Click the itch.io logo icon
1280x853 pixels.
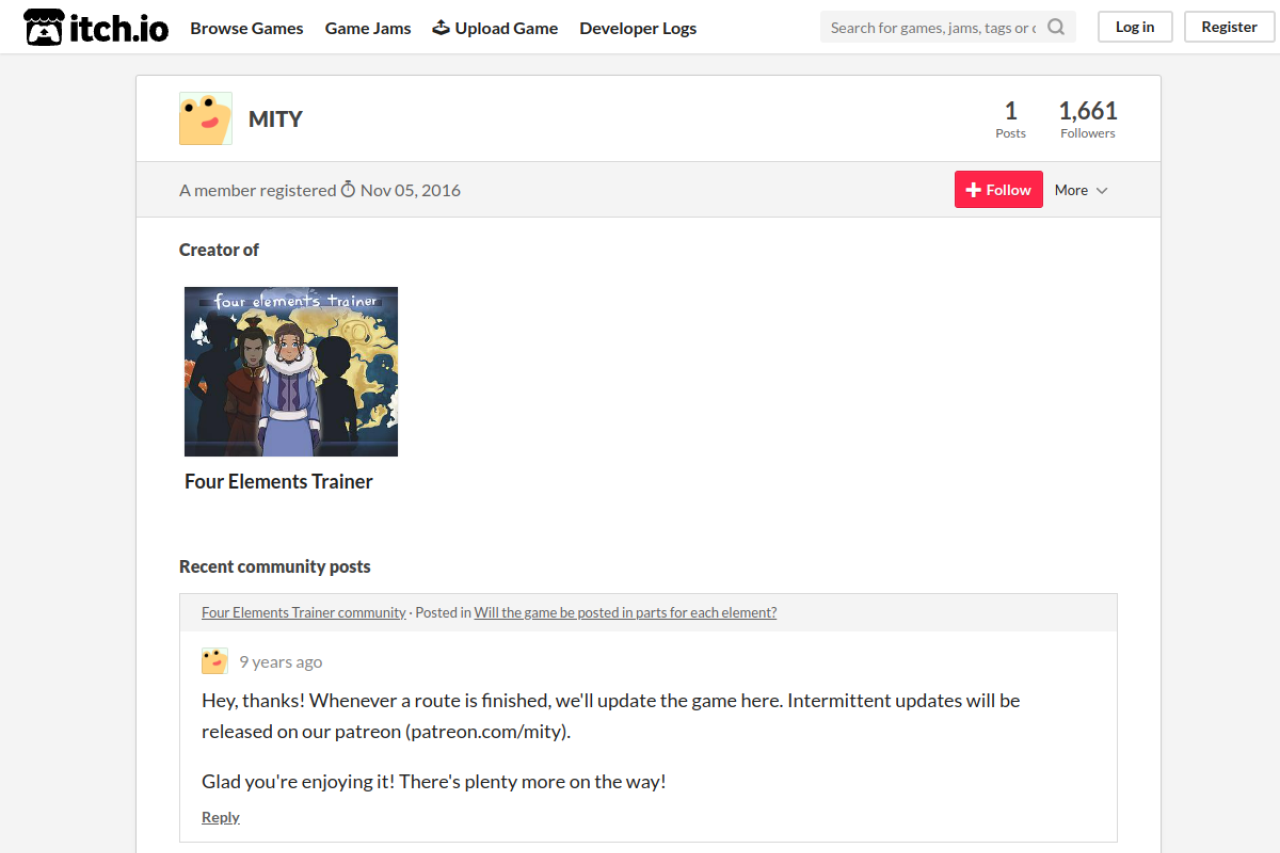[44, 28]
